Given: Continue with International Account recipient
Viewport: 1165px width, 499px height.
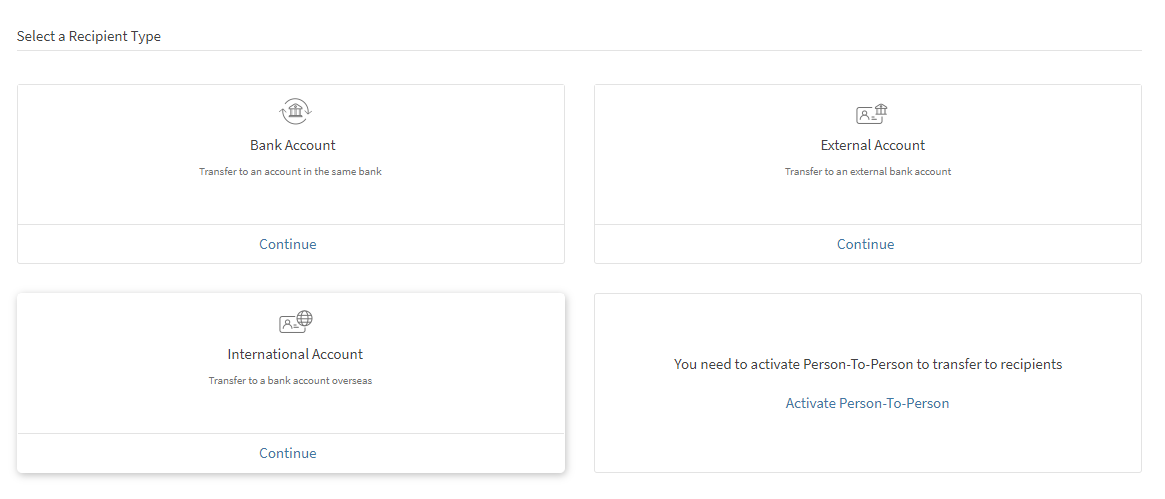Looking at the screenshot, I should point(288,453).
